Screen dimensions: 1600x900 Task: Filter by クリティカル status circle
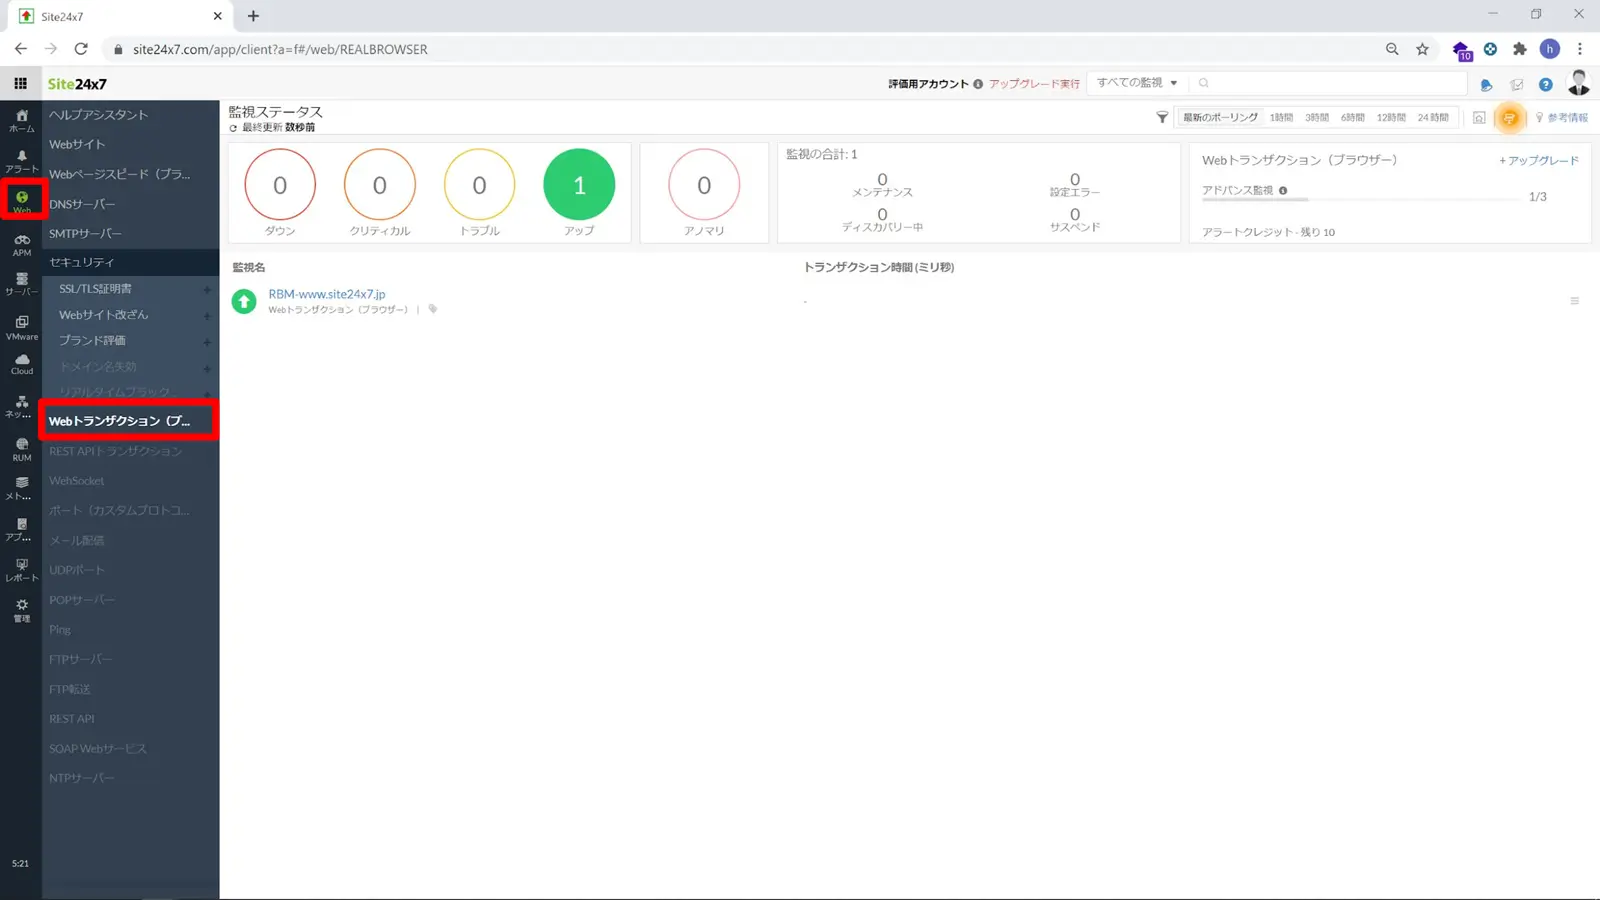click(380, 185)
